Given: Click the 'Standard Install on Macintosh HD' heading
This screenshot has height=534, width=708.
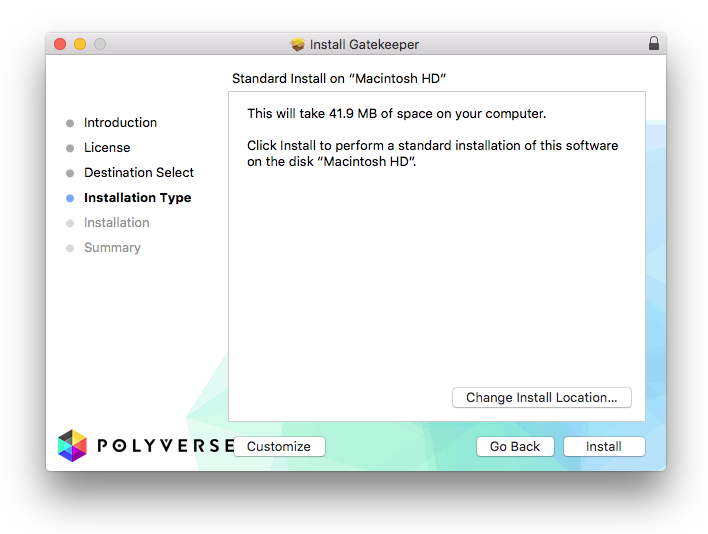Looking at the screenshot, I should click(x=339, y=79).
